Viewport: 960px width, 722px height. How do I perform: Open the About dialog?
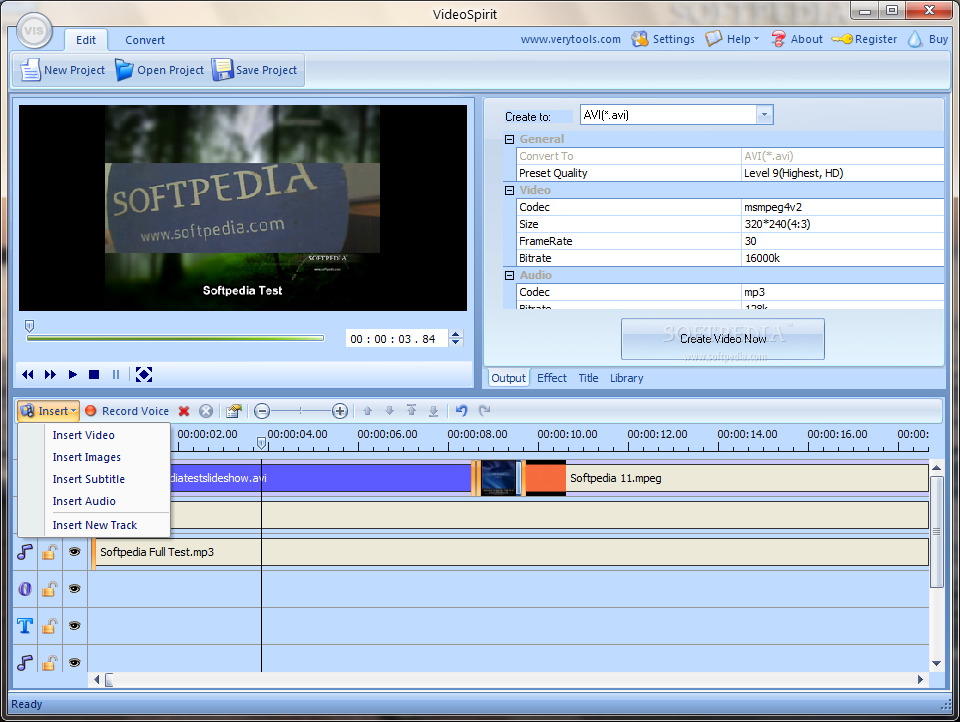pos(797,39)
